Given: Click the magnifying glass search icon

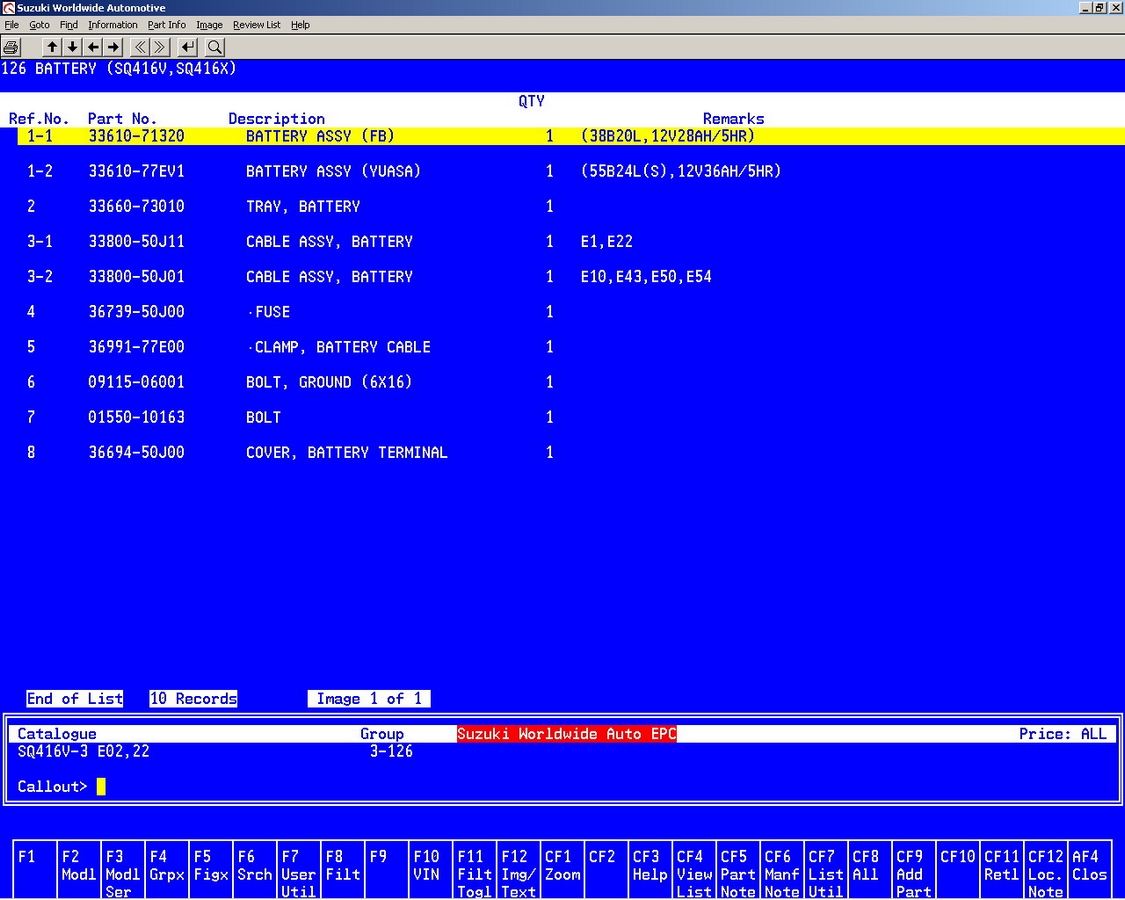Looking at the screenshot, I should click(215, 47).
